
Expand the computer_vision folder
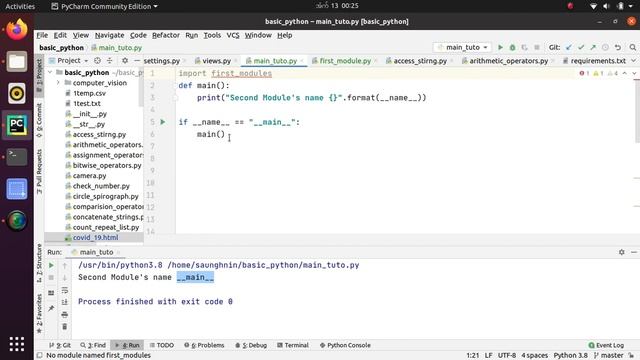pyautogui.click(x=58, y=83)
